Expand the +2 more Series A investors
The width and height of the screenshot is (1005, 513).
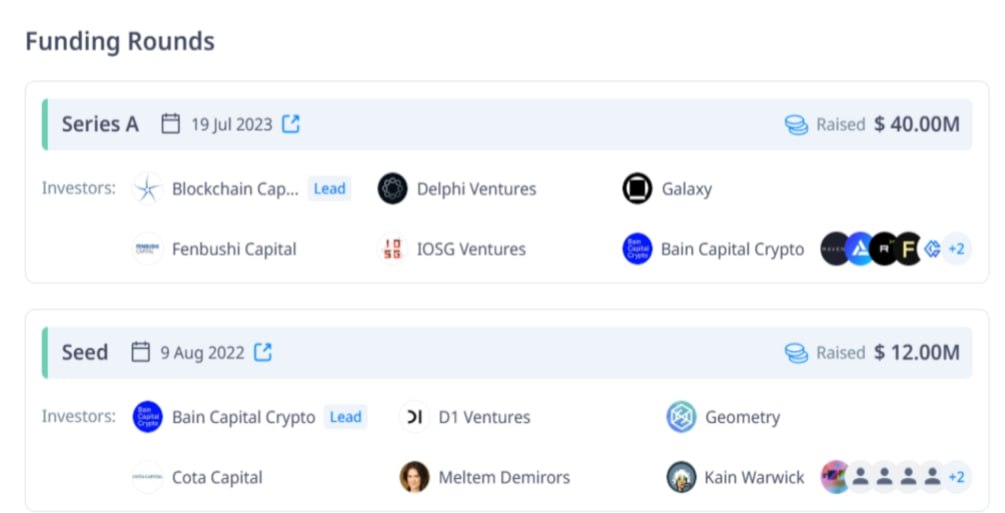[x=956, y=249]
